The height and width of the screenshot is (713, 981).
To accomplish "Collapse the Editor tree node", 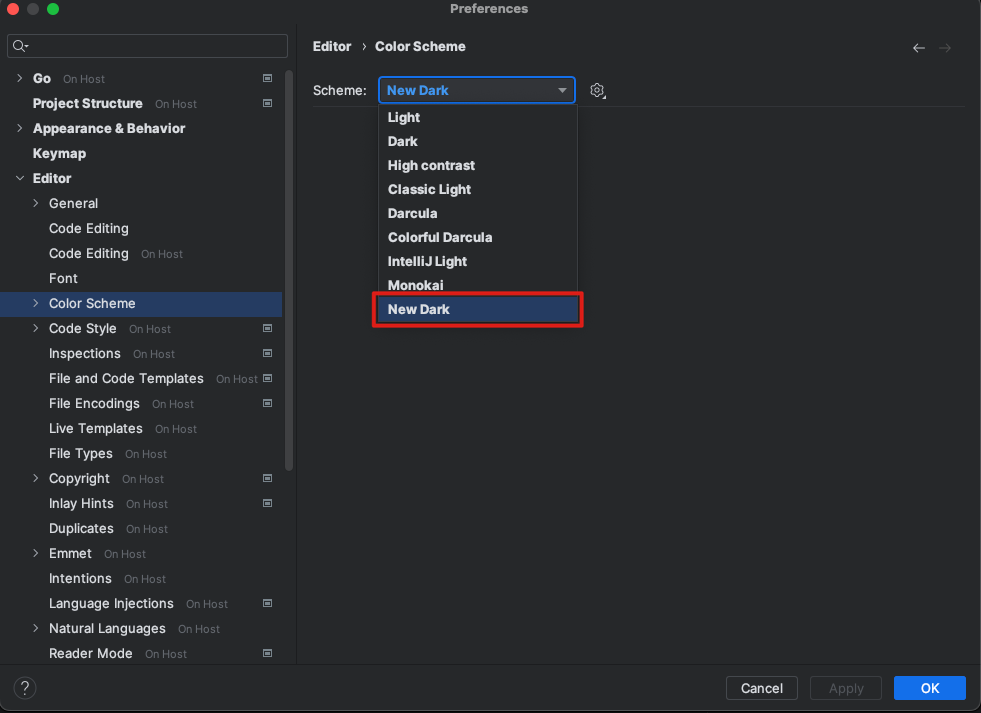I will click(18, 178).
